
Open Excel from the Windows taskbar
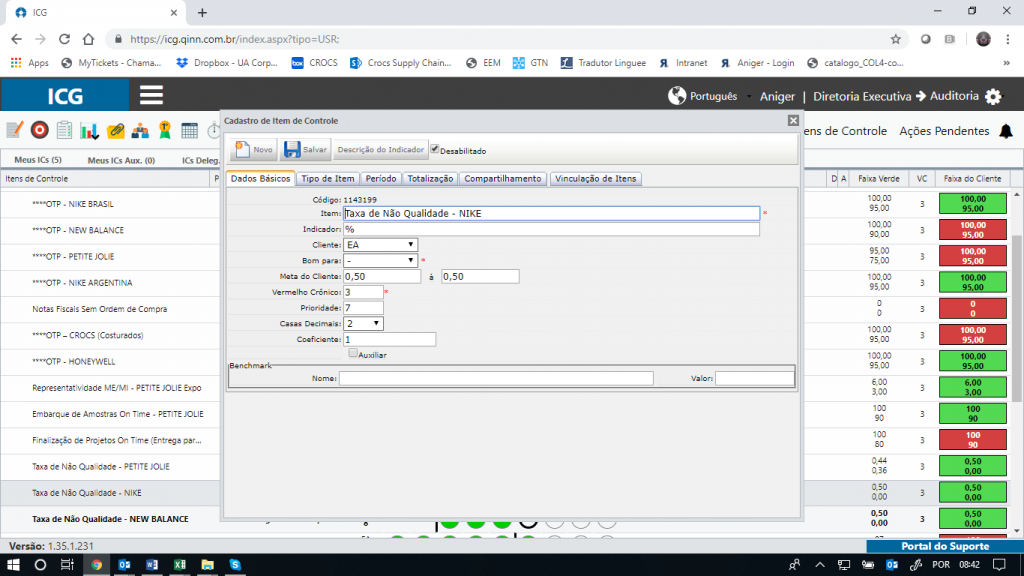click(180, 564)
